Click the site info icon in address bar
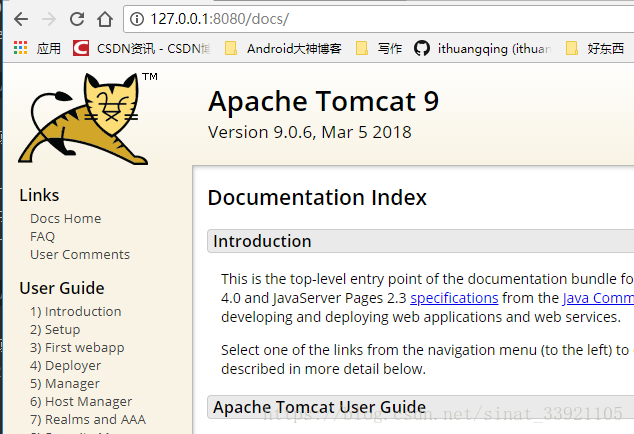The width and height of the screenshot is (634, 434). [x=137, y=19]
